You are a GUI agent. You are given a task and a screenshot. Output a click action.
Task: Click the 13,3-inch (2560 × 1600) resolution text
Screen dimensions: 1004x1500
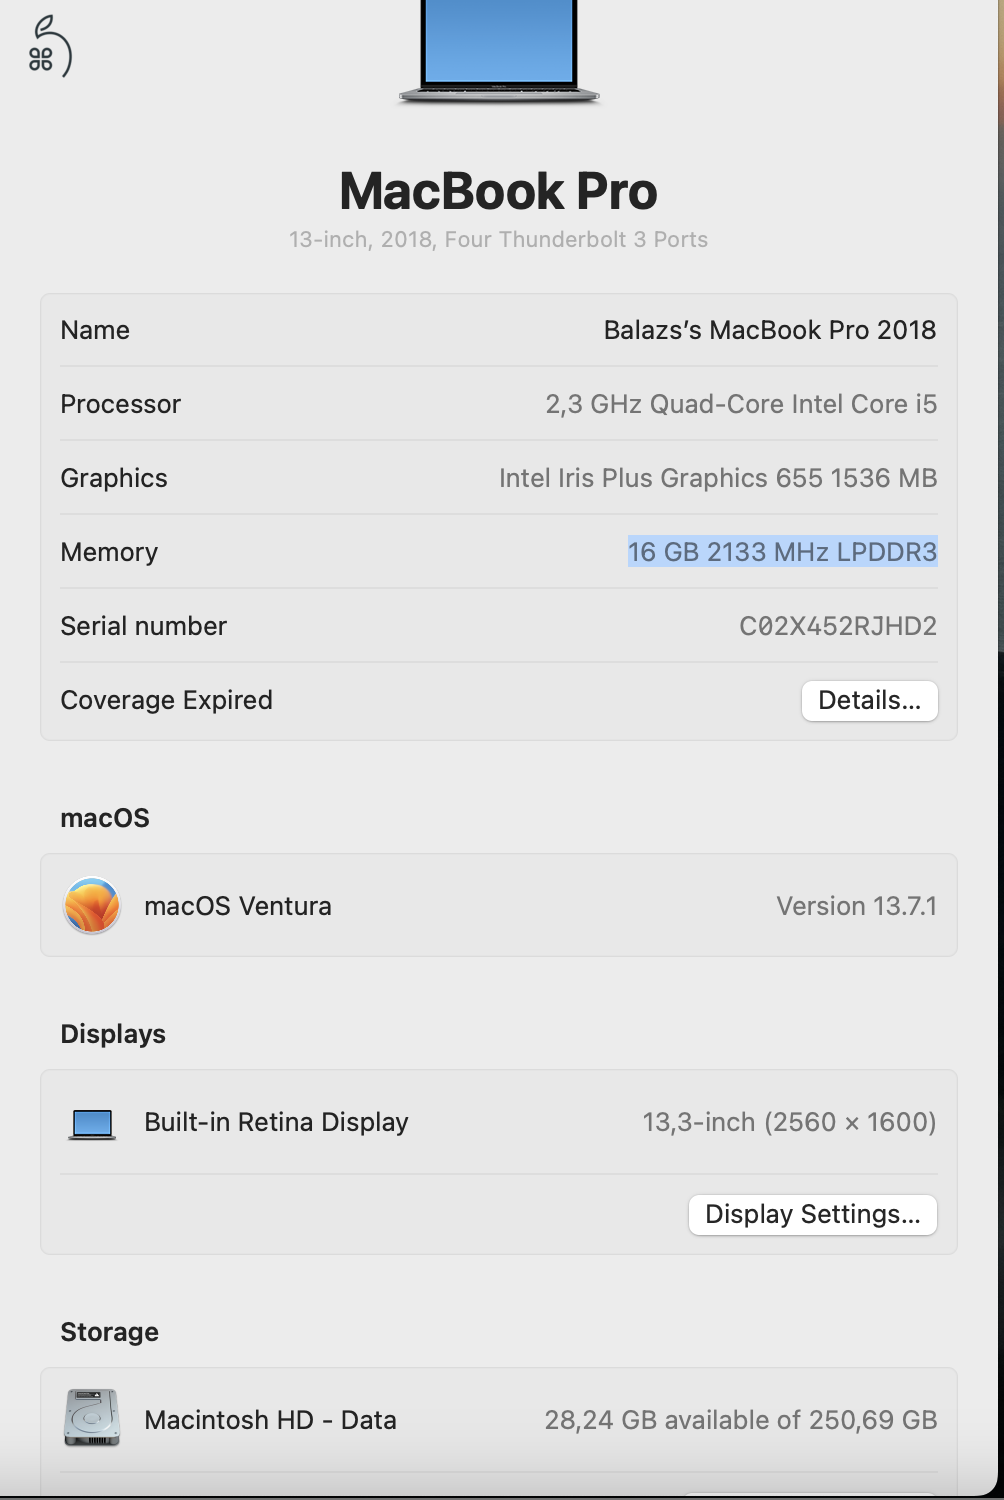pos(789,1122)
